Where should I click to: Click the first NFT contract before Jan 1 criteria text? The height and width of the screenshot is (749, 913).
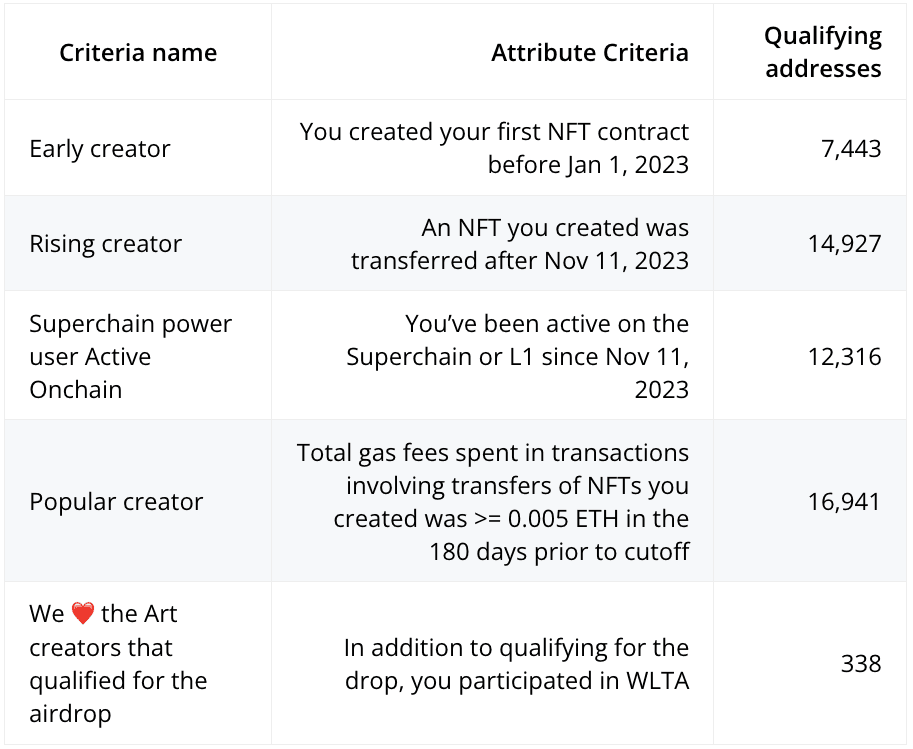tap(494, 148)
